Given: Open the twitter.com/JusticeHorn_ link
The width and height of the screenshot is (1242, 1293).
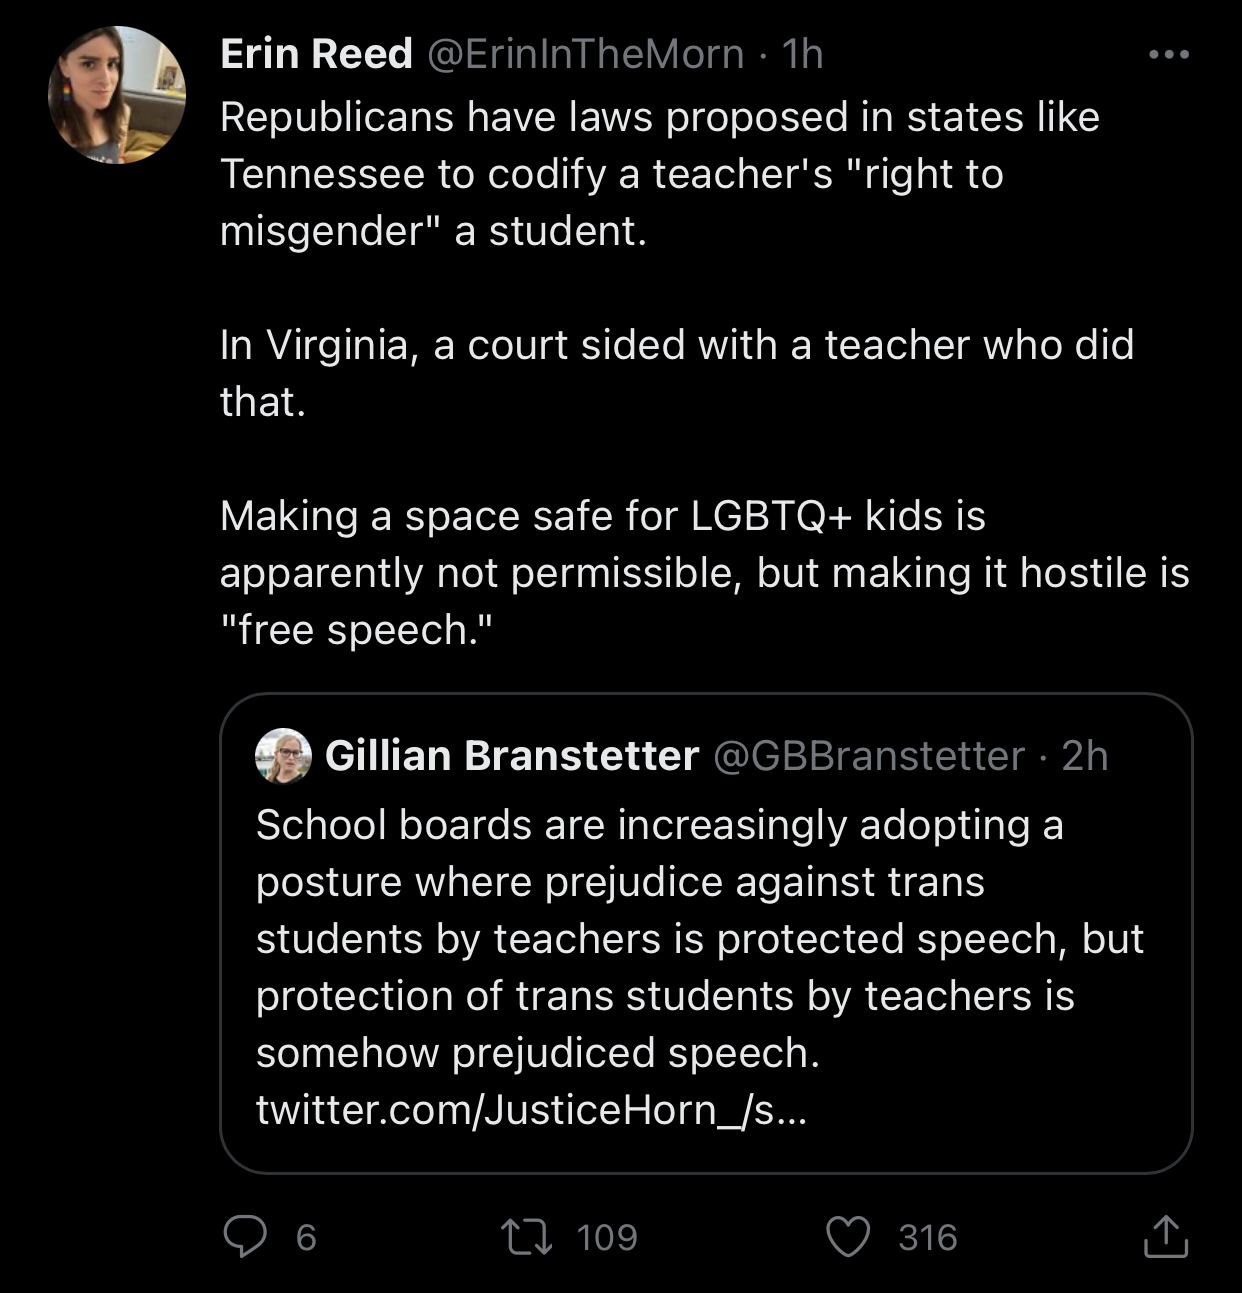Looking at the screenshot, I should coord(530,1110).
